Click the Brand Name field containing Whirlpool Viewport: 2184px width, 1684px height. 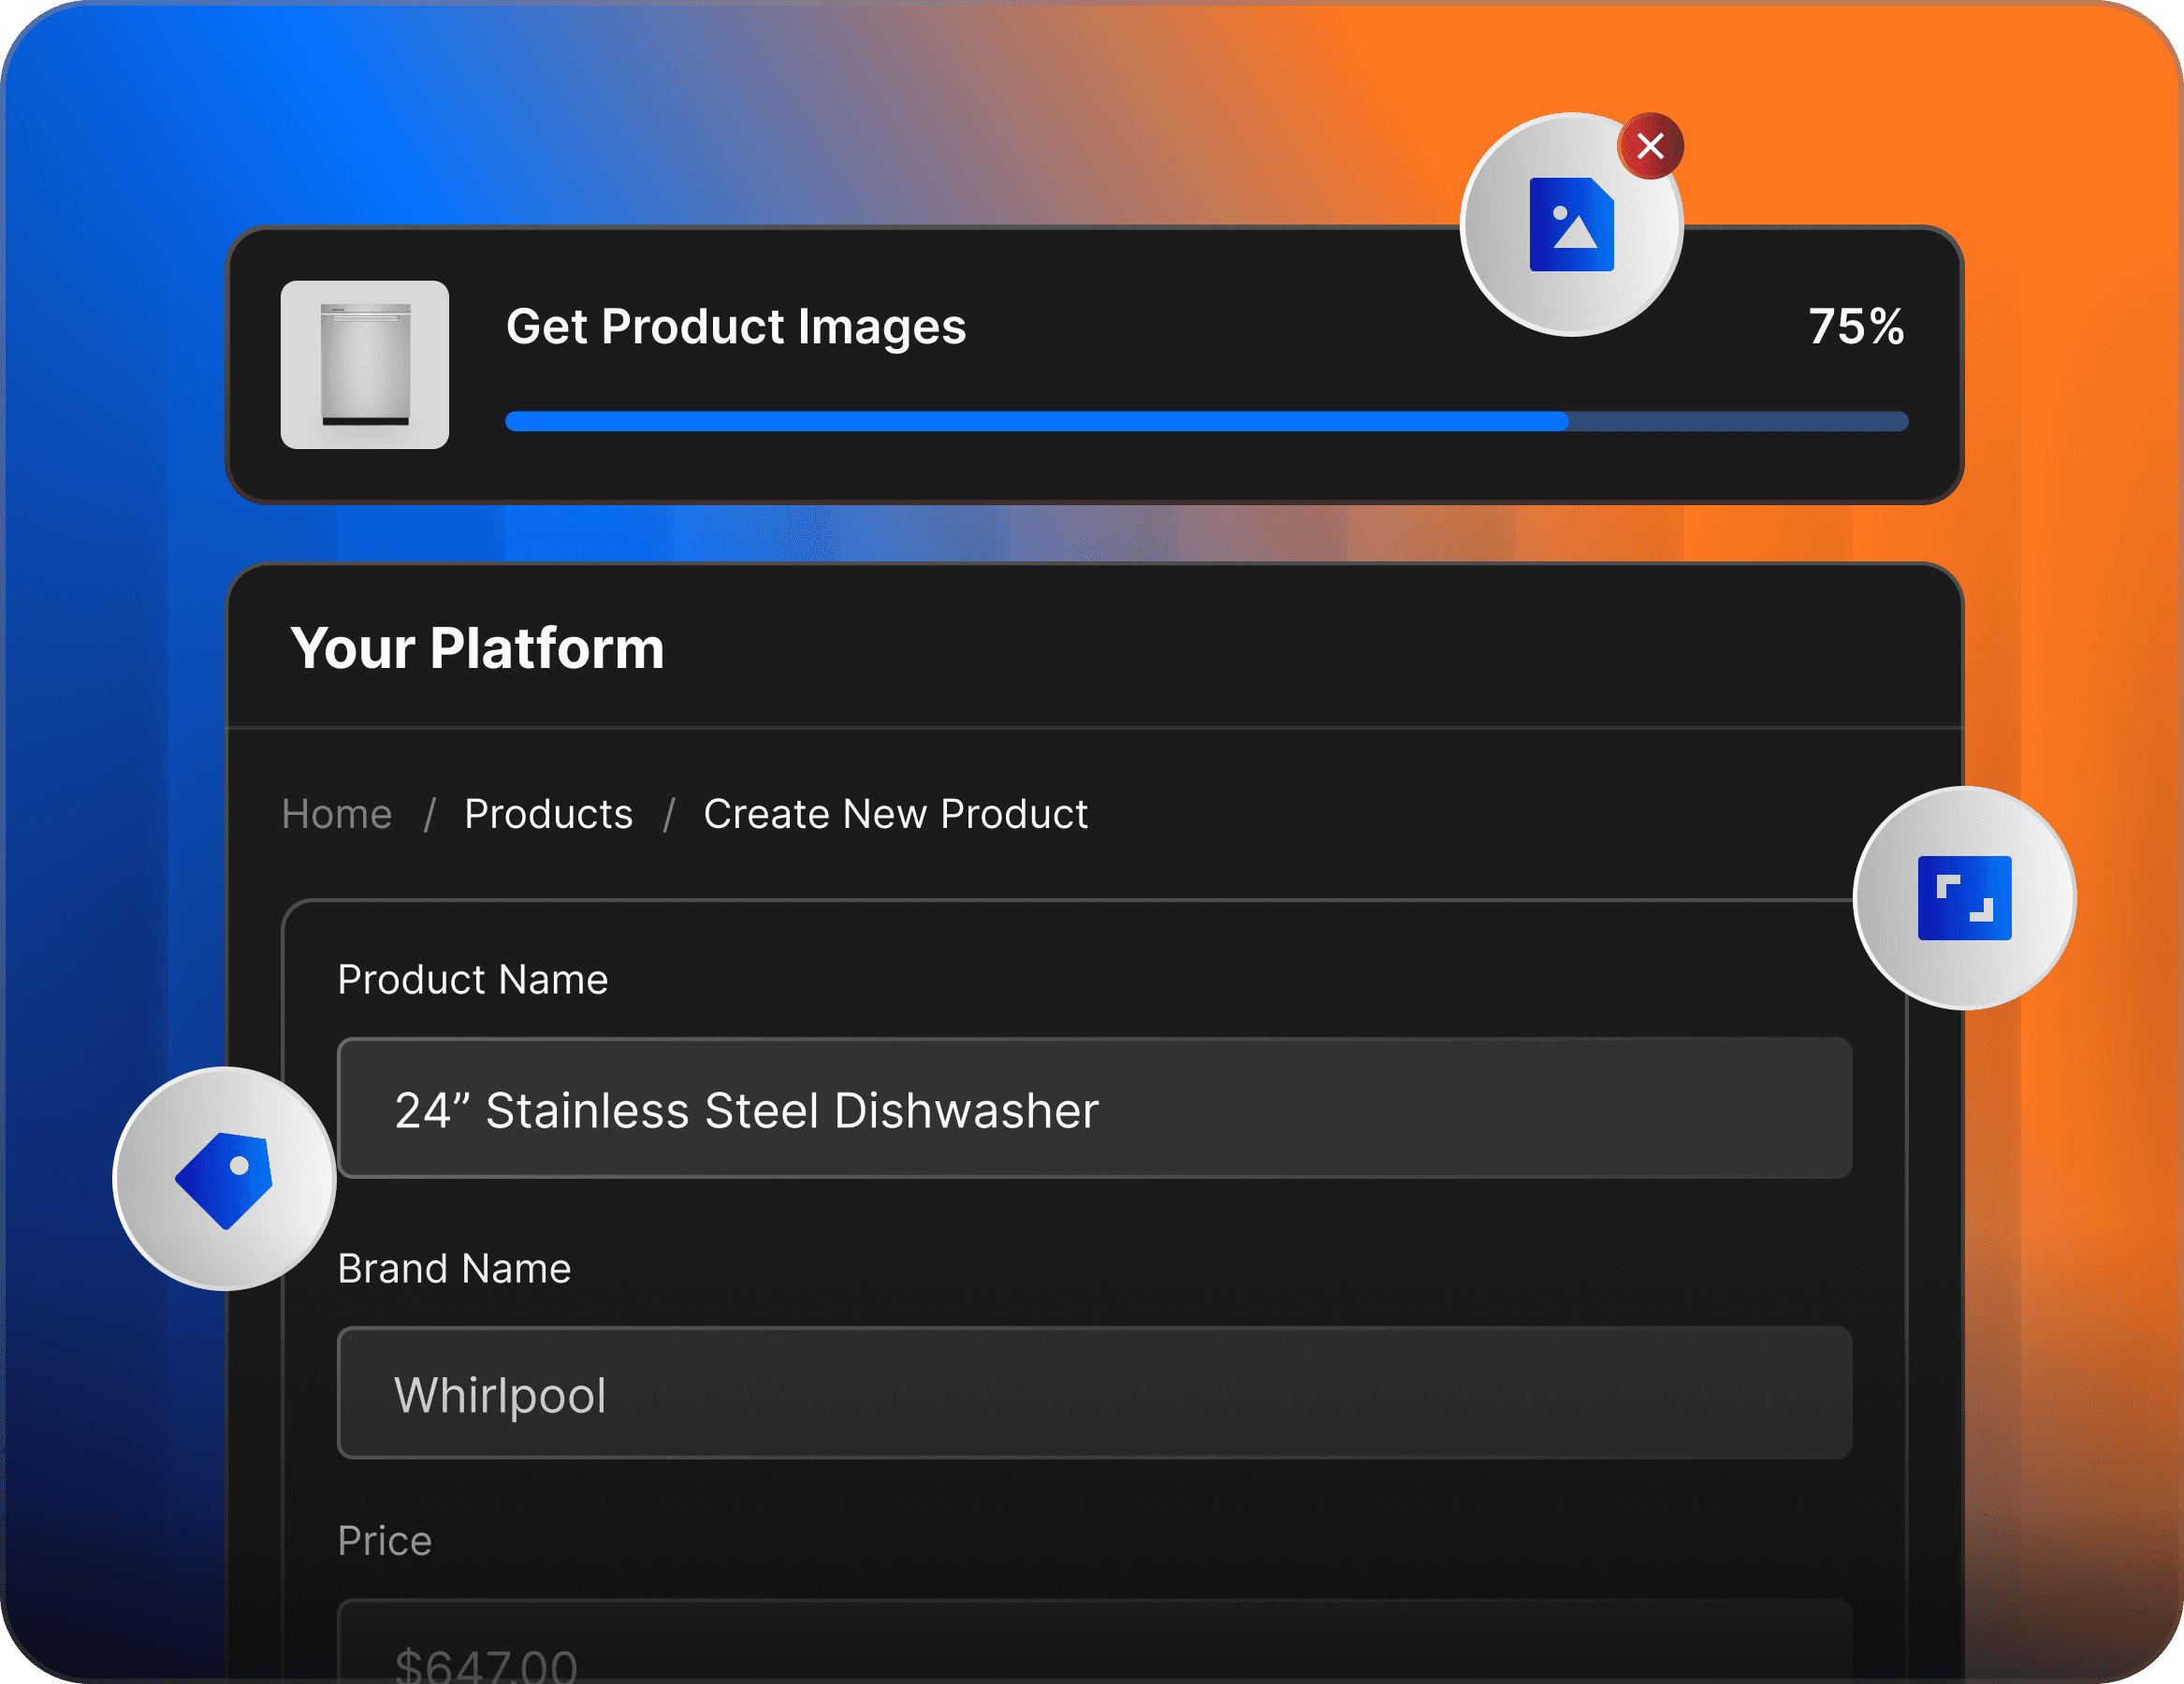(1094, 1393)
